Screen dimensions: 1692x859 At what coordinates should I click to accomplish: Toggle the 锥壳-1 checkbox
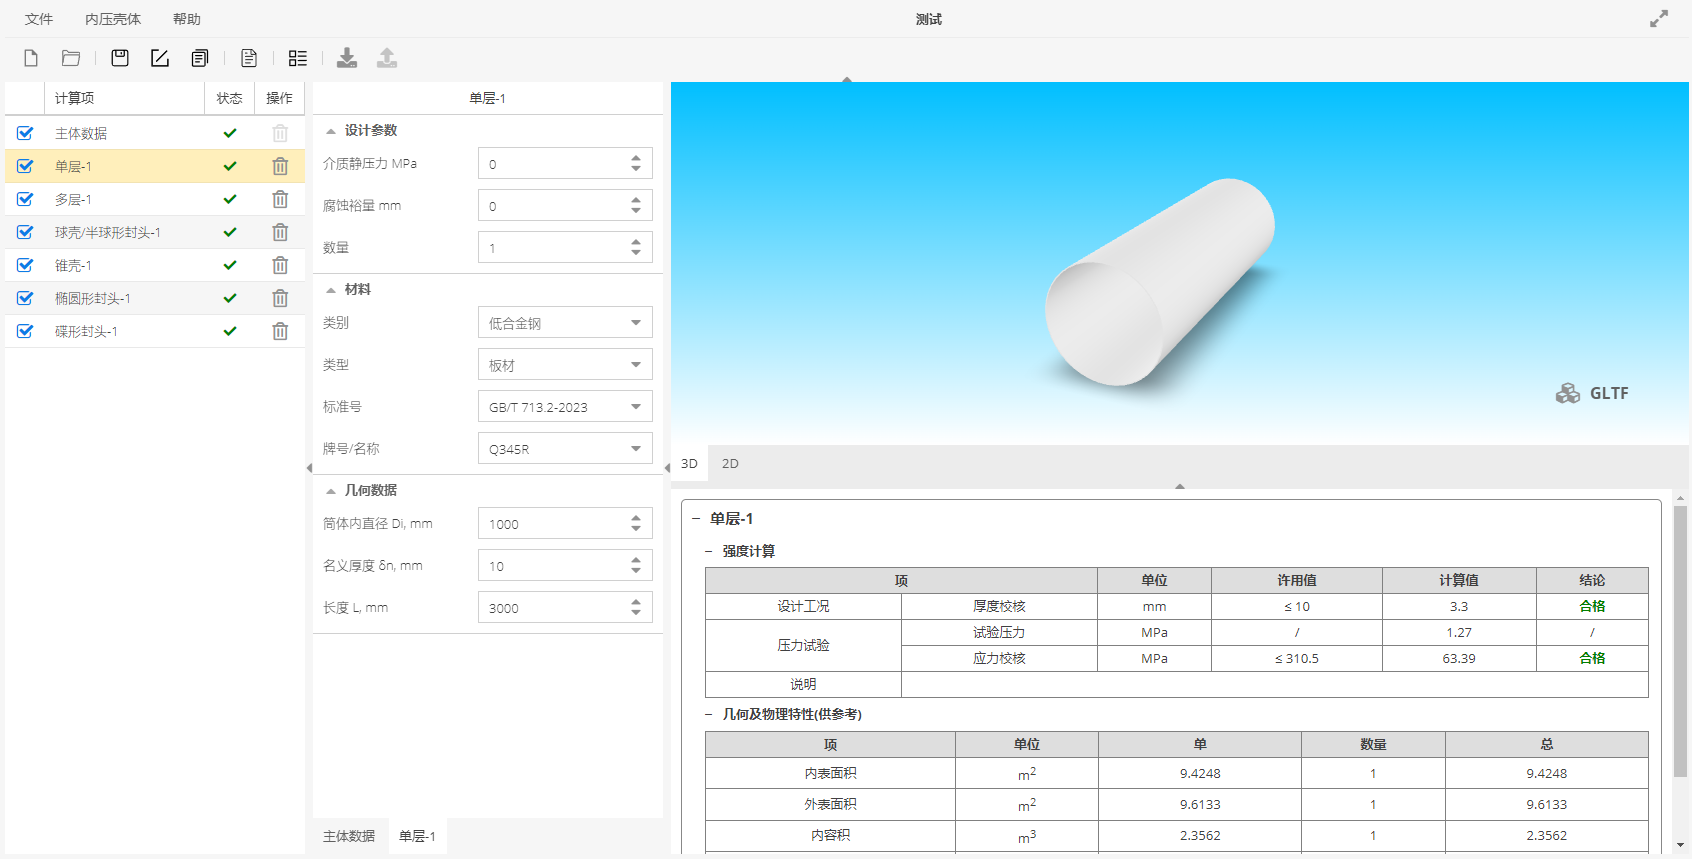25,265
